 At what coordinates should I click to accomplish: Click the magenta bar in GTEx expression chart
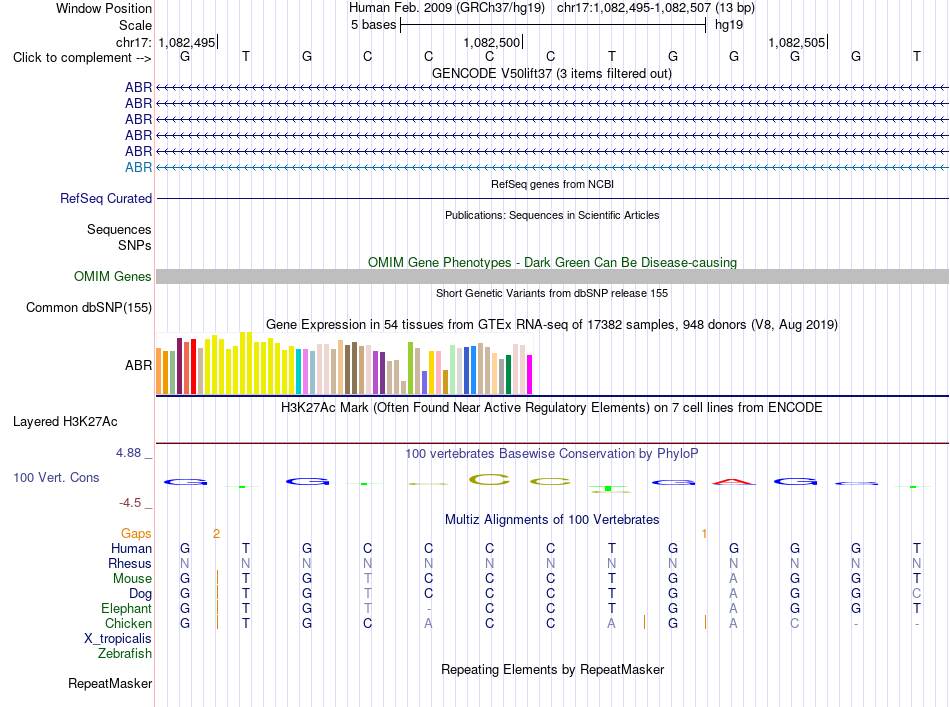point(530,374)
